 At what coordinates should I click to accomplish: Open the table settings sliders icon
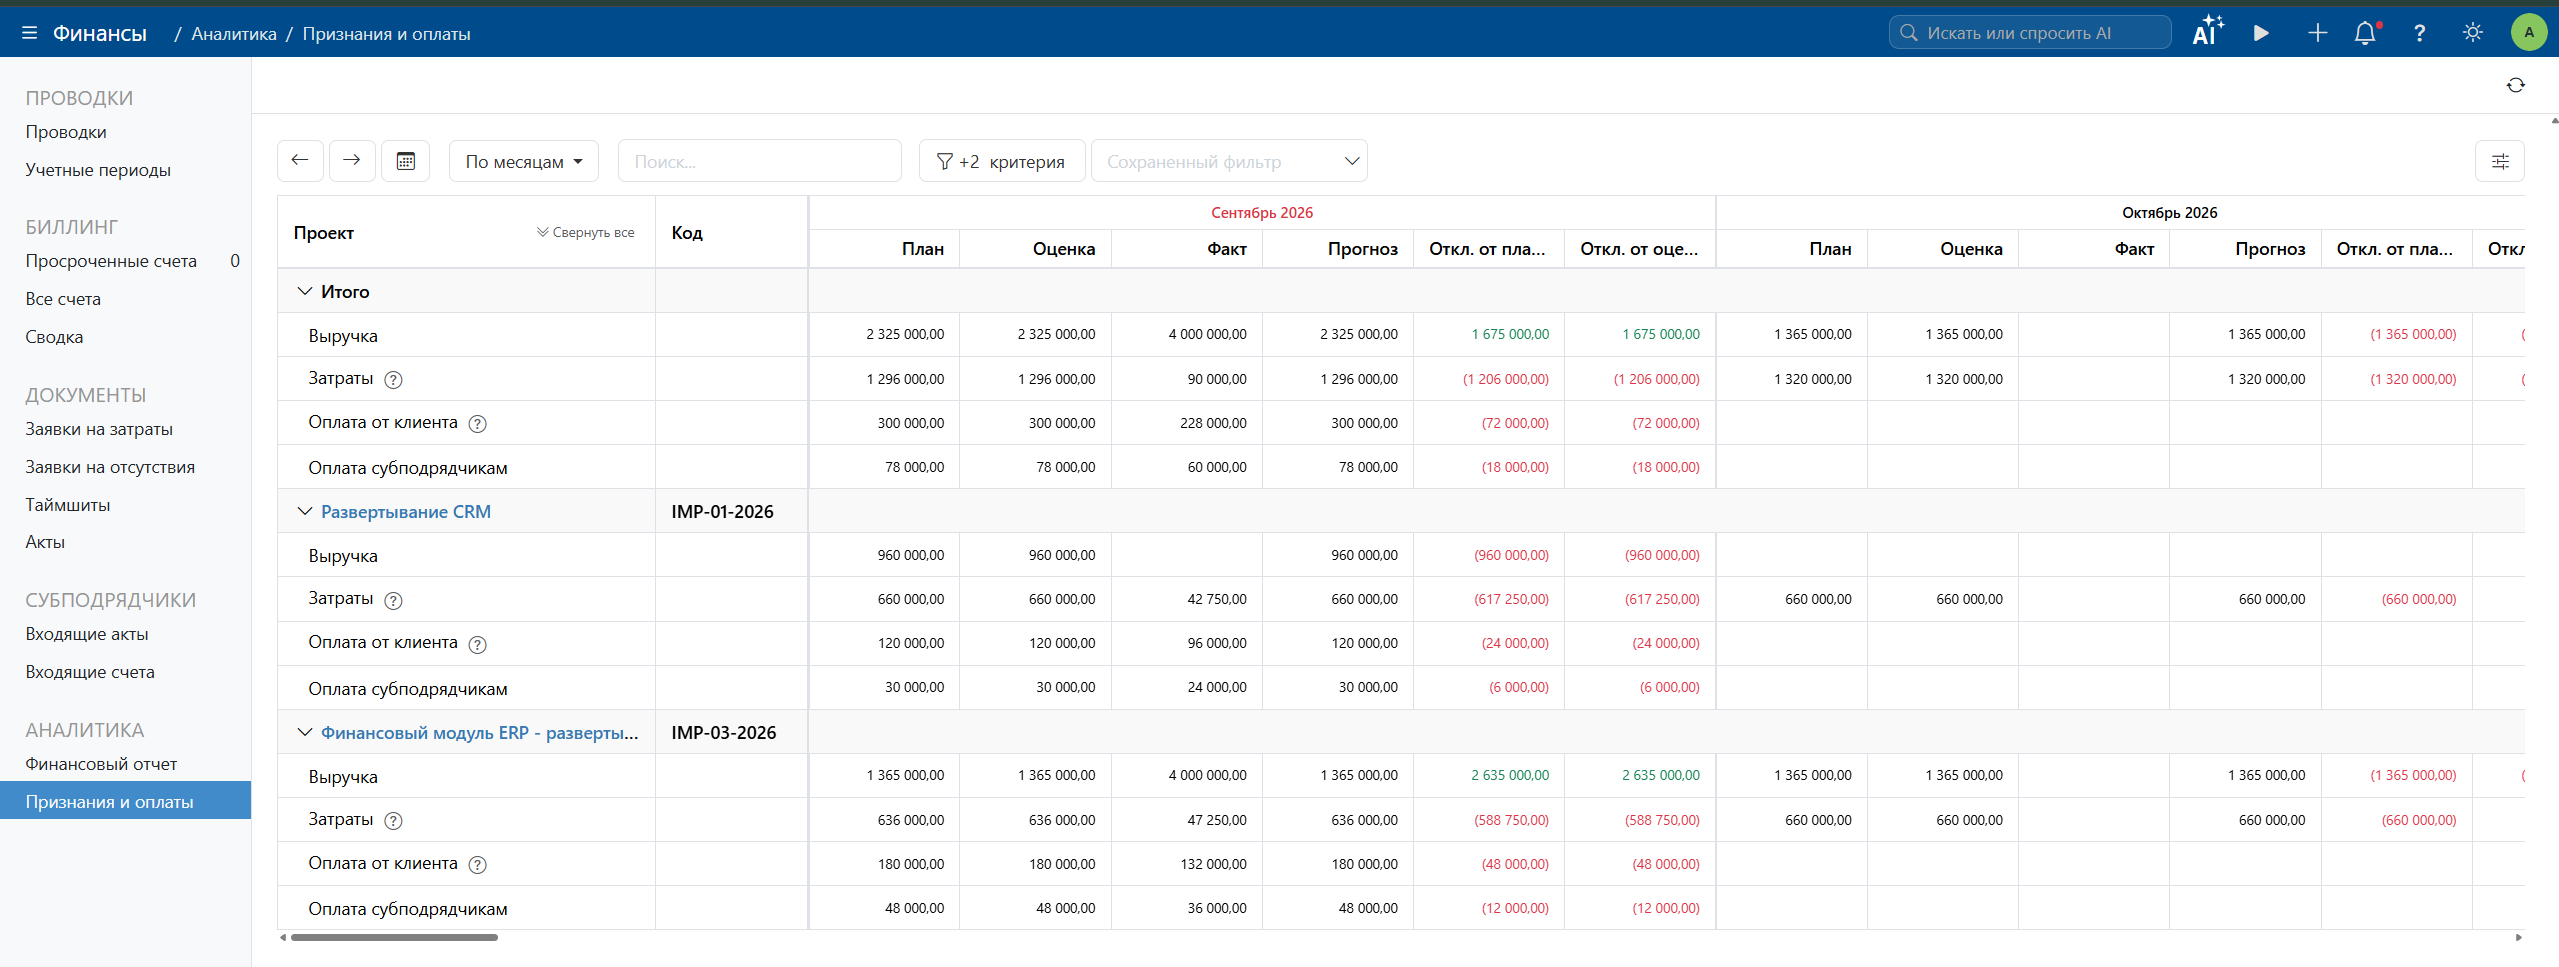tap(2499, 161)
